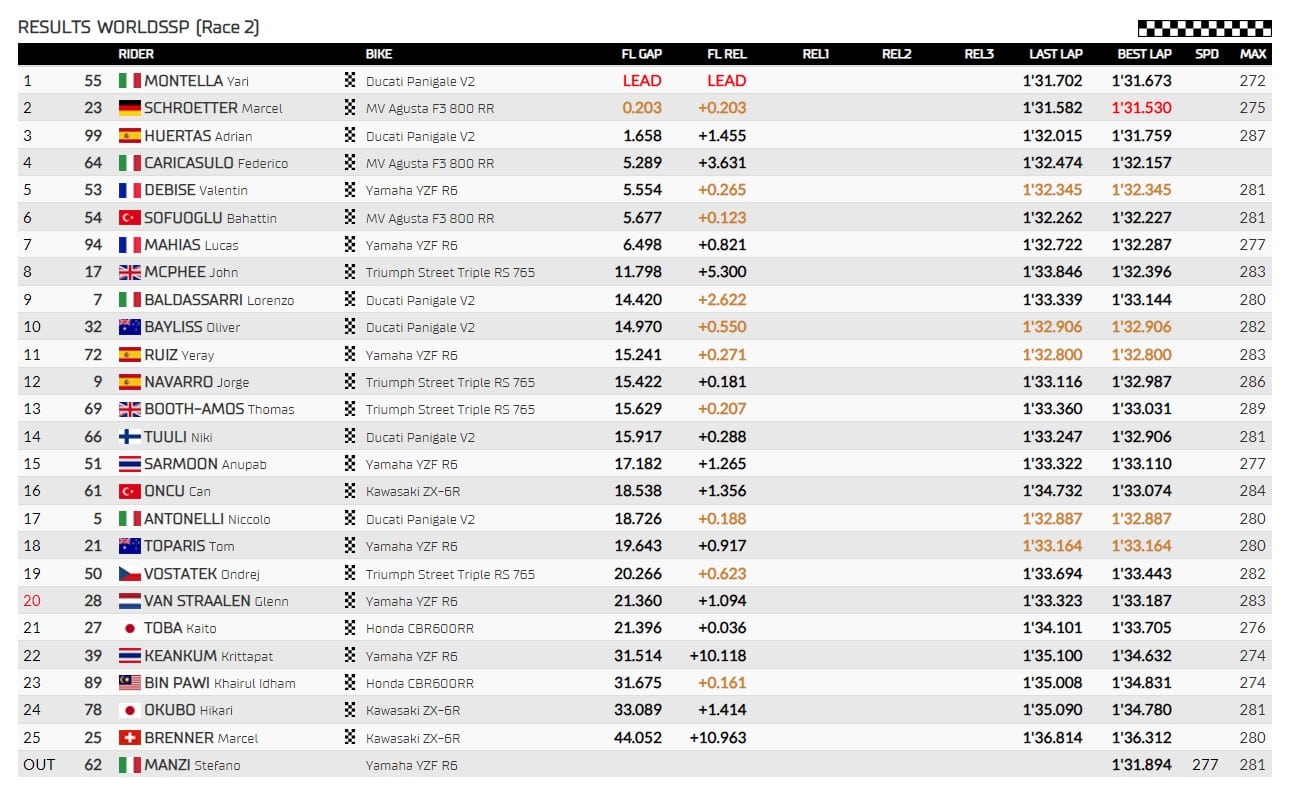Viewport: 1295px width, 793px height.
Task: Click the red best lap 1'31.530
Action: click(x=1142, y=108)
